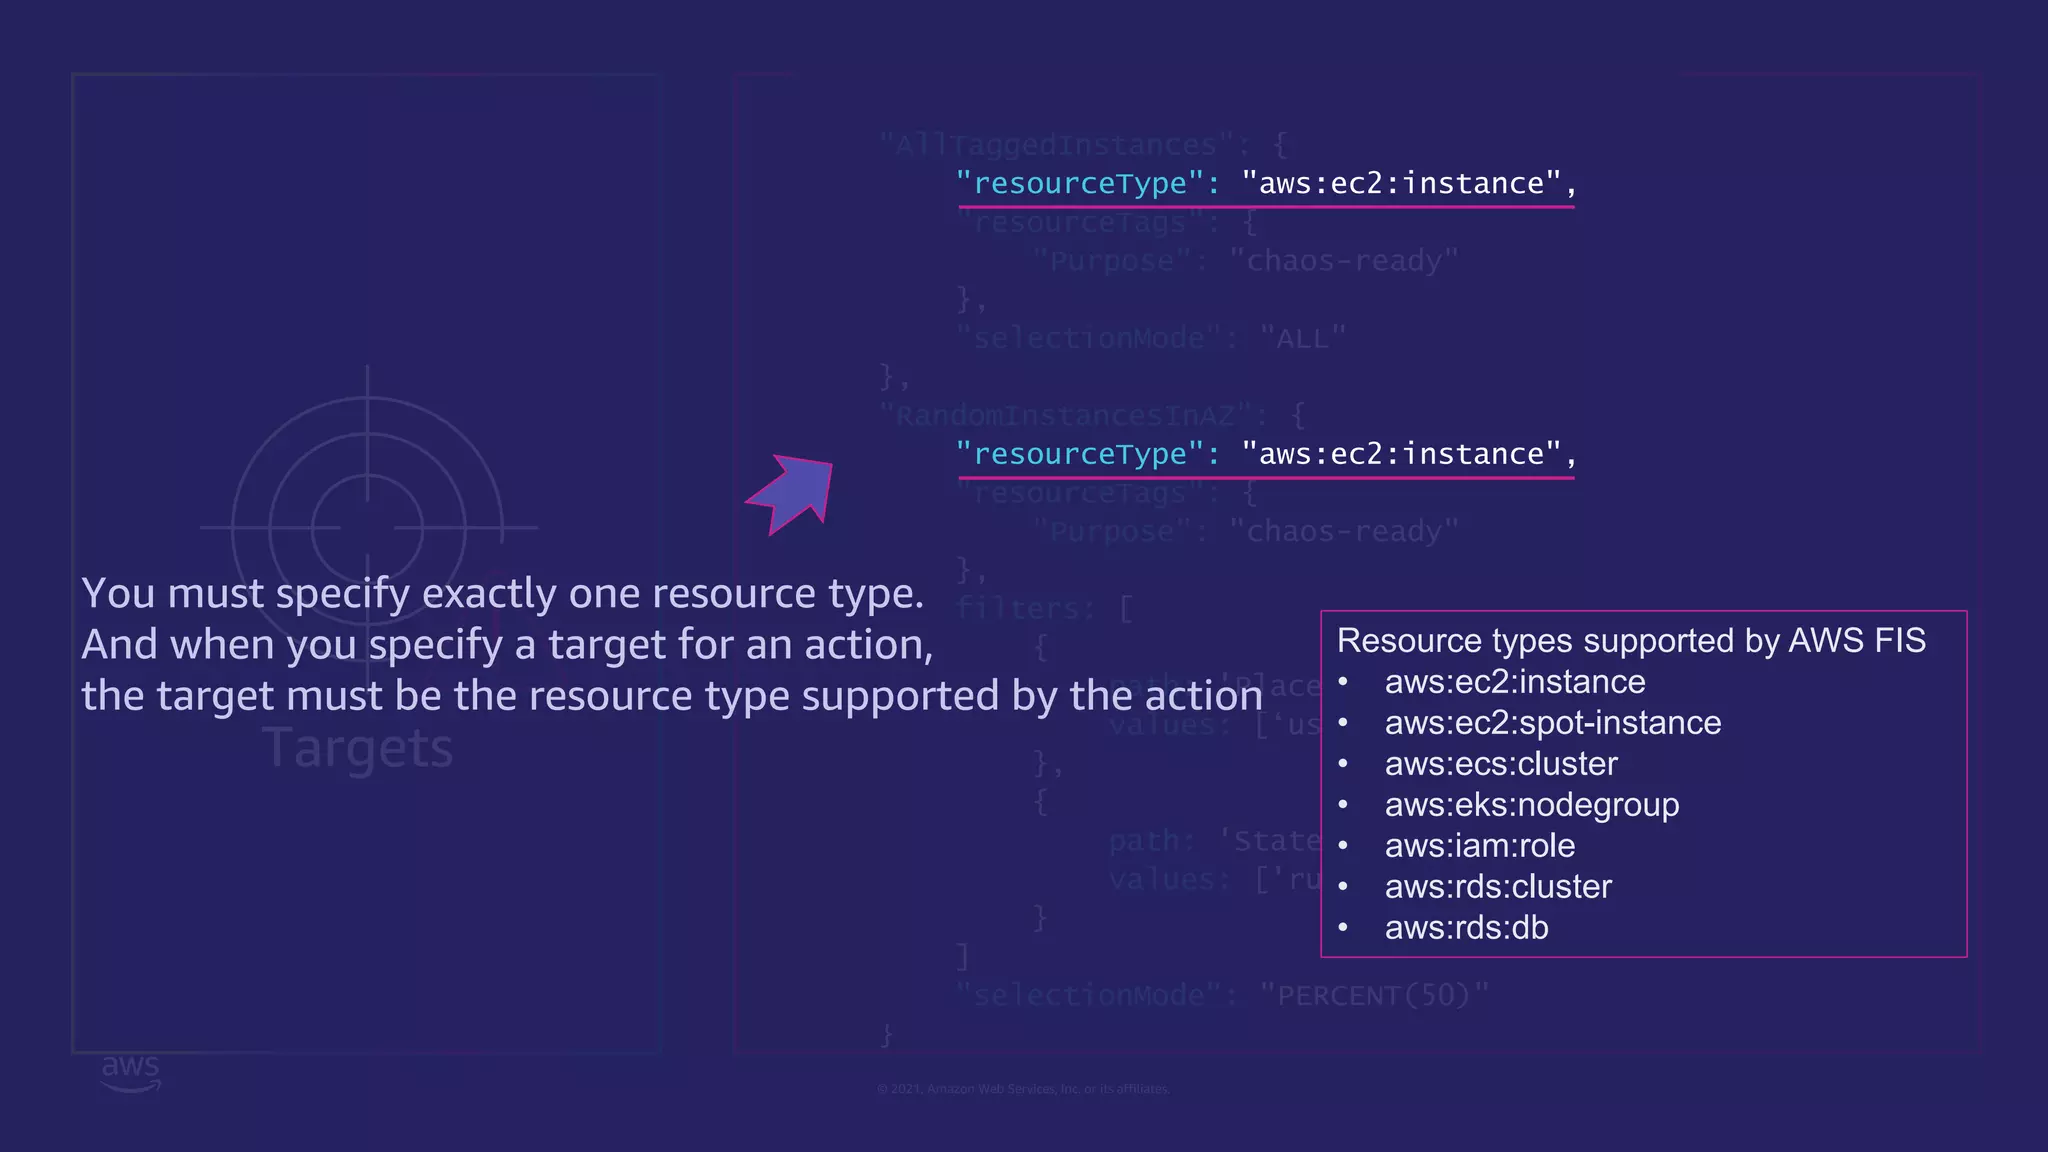Click the heading 'Resource types supported by AWS FIS'

point(1631,641)
